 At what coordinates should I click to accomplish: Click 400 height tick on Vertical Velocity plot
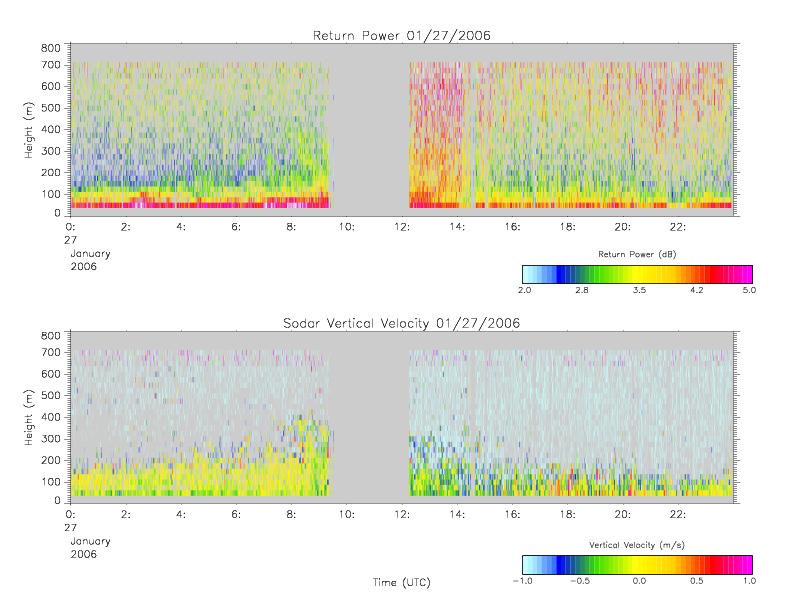click(x=50, y=417)
